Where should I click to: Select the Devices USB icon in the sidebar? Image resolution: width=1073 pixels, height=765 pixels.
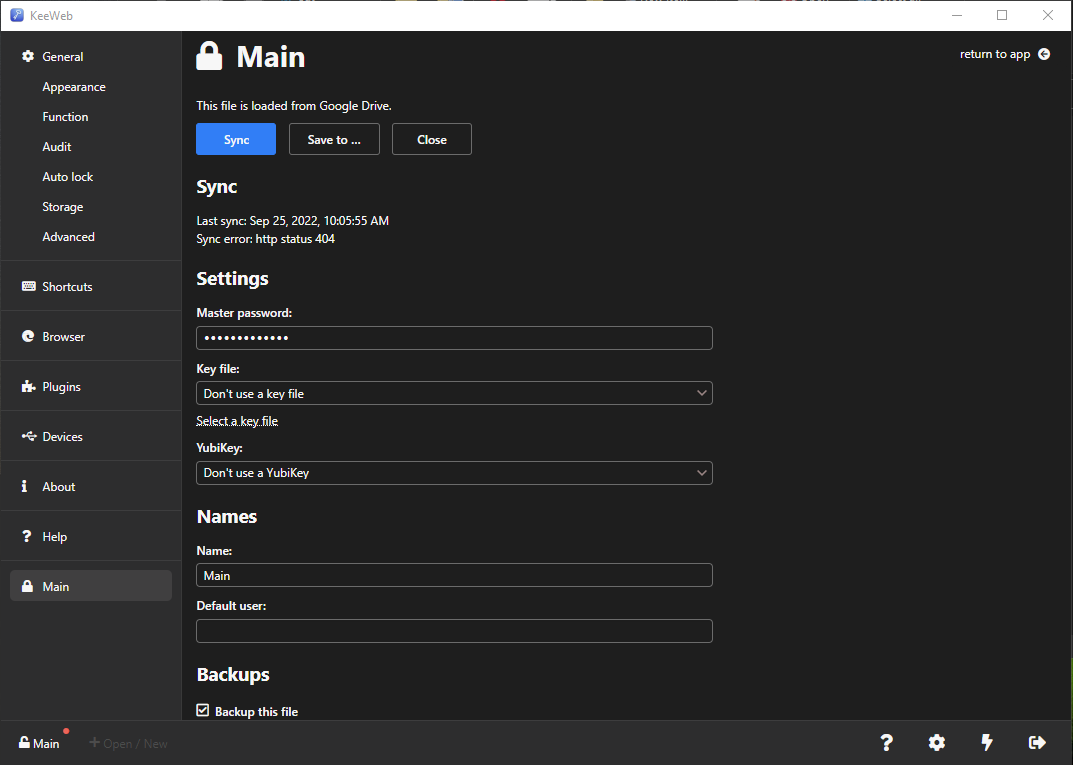[x=28, y=436]
